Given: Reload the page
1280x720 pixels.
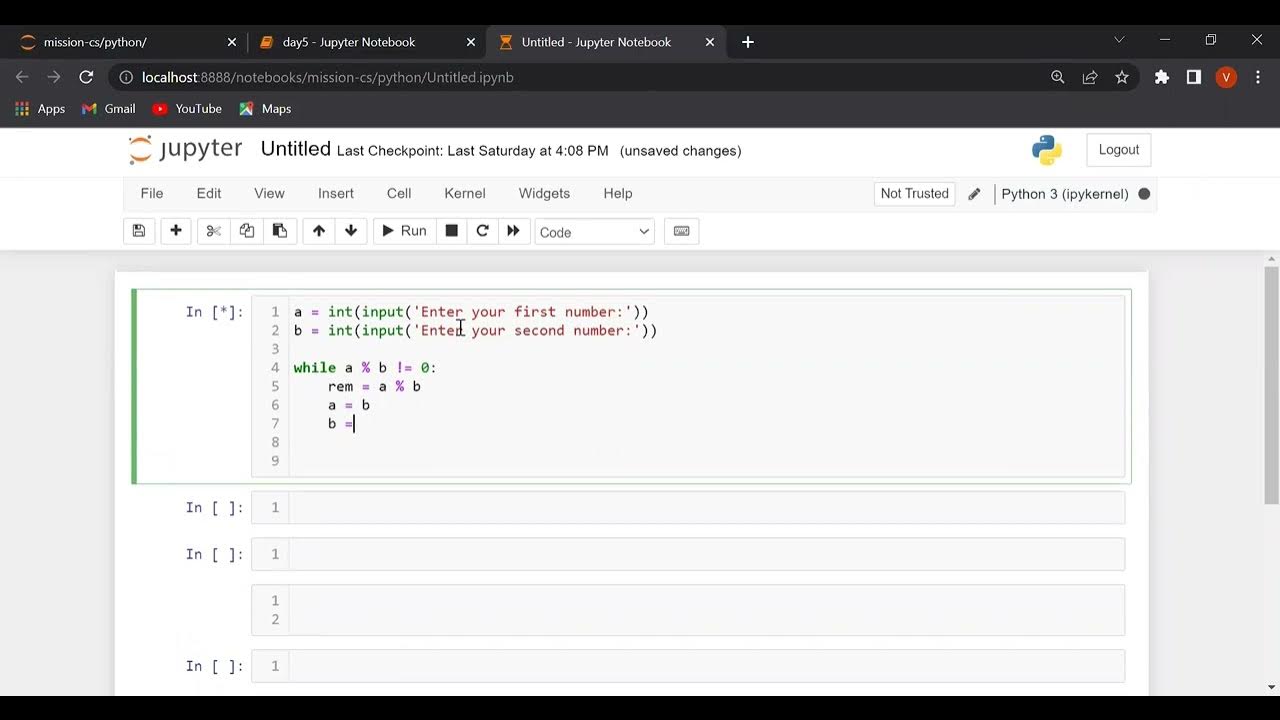Looking at the screenshot, I should [x=86, y=77].
